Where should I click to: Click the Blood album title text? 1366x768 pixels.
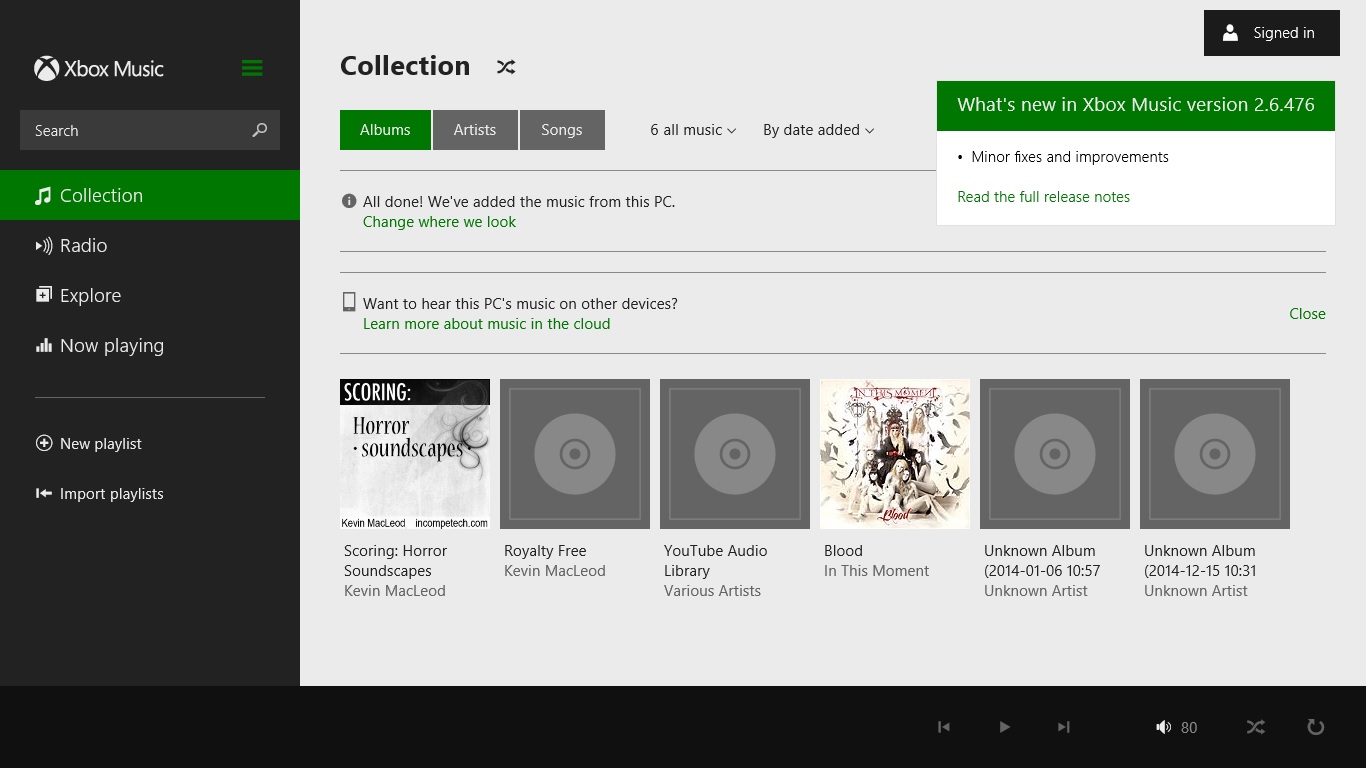pyautogui.click(x=843, y=551)
